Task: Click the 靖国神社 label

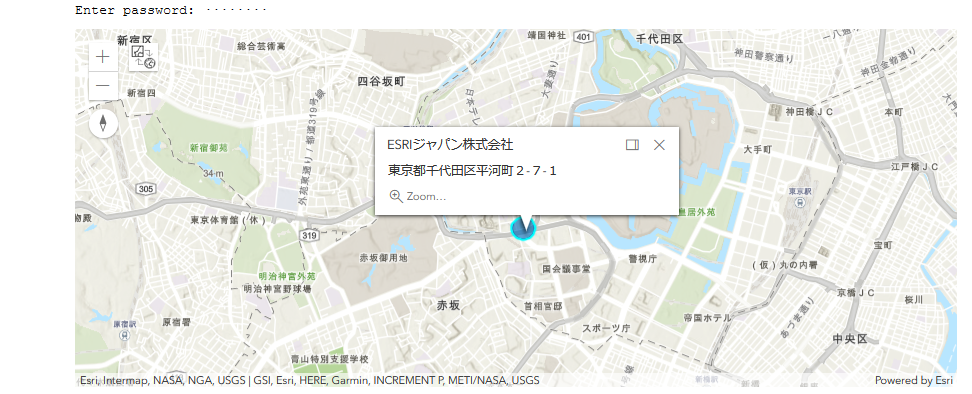Action: 547,36
